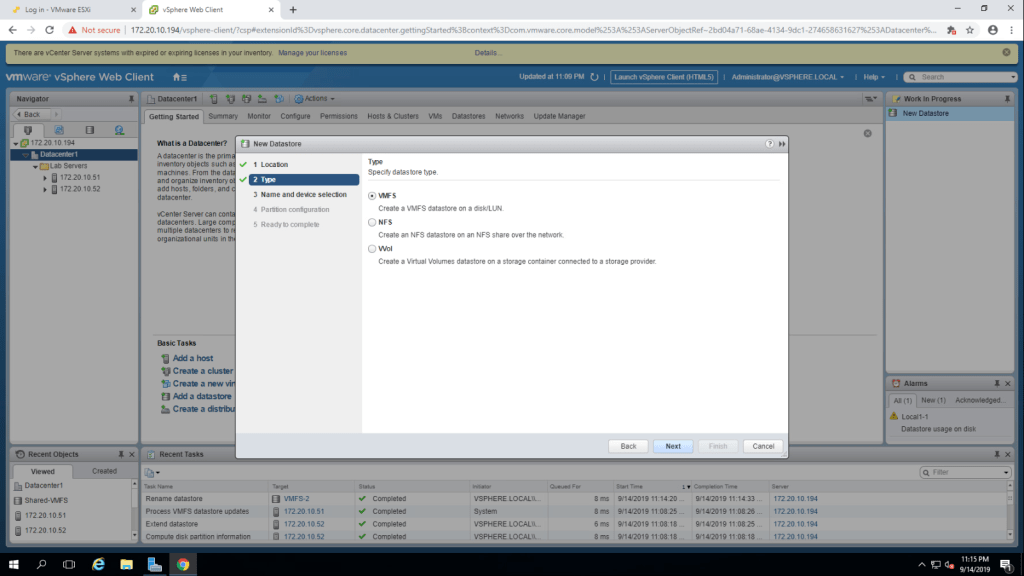The height and width of the screenshot is (576, 1024).
Task: Click Next in the New Datastore wizard
Action: coord(673,446)
